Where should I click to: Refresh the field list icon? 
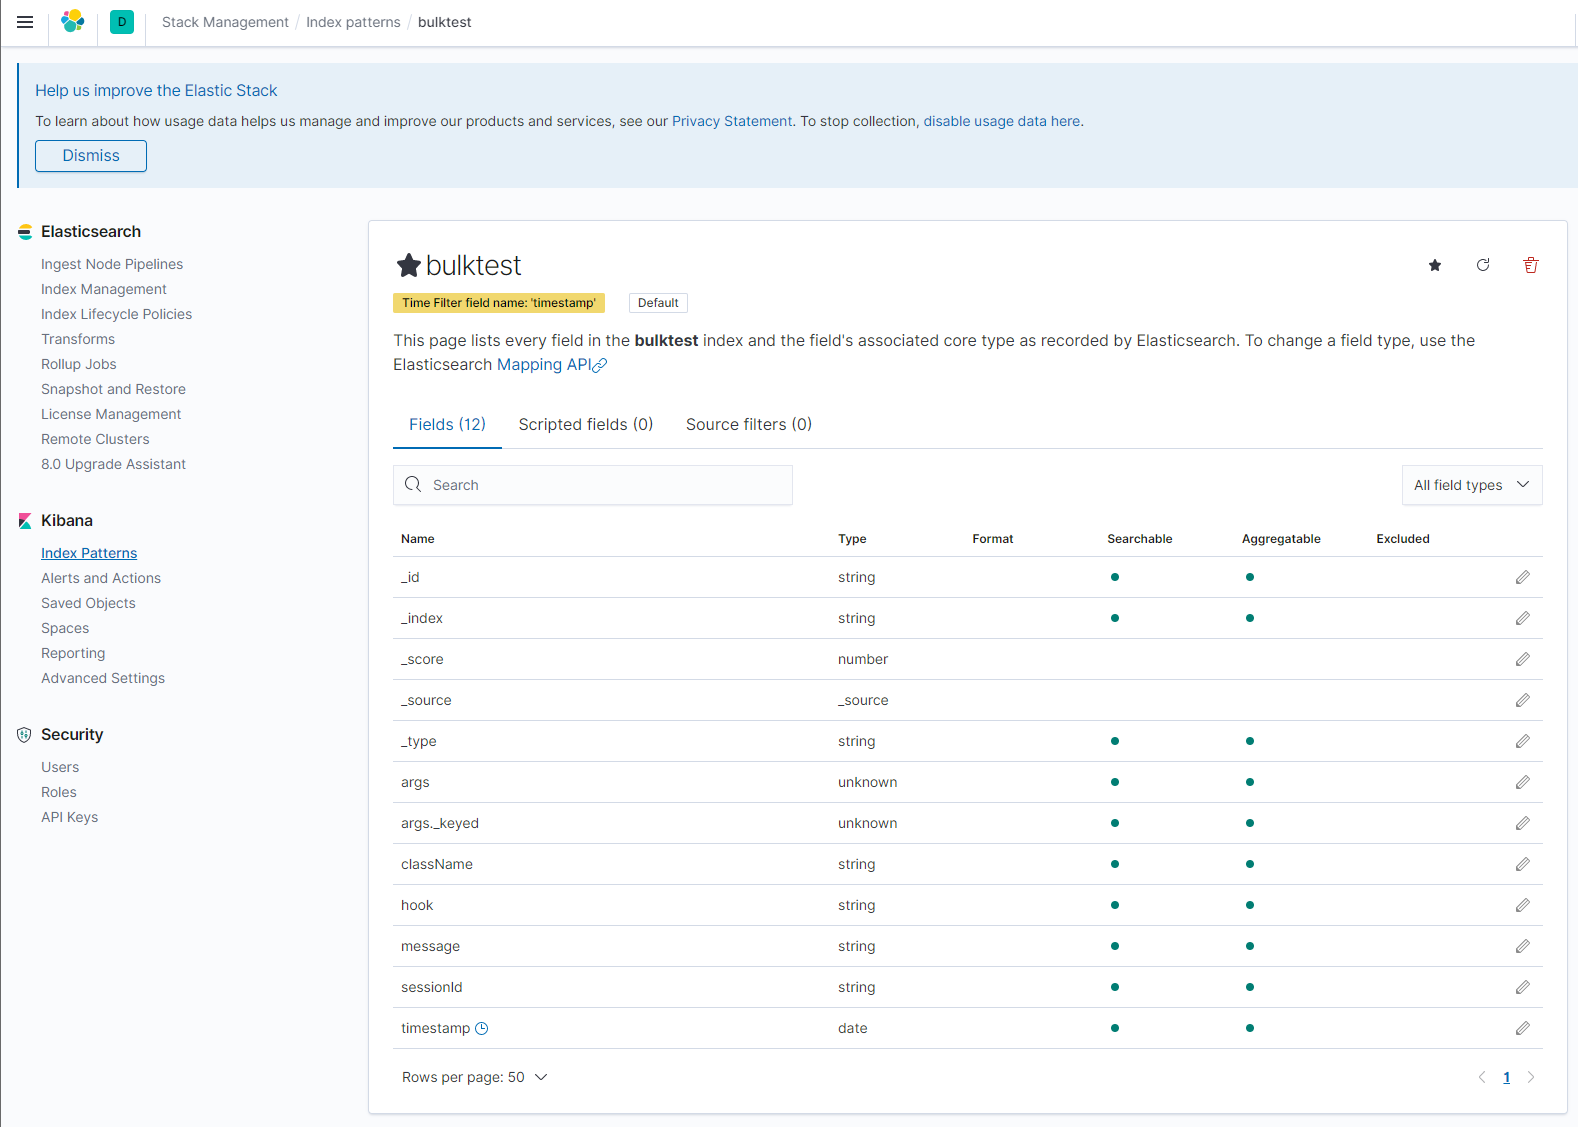(x=1483, y=265)
